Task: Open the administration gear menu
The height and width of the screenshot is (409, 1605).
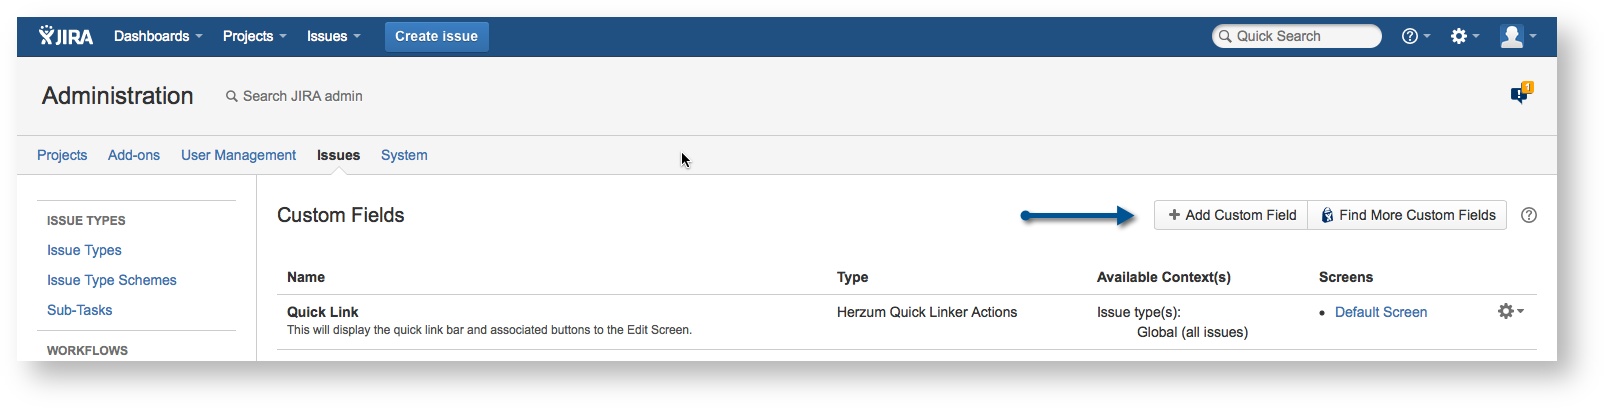Action: tap(1464, 36)
